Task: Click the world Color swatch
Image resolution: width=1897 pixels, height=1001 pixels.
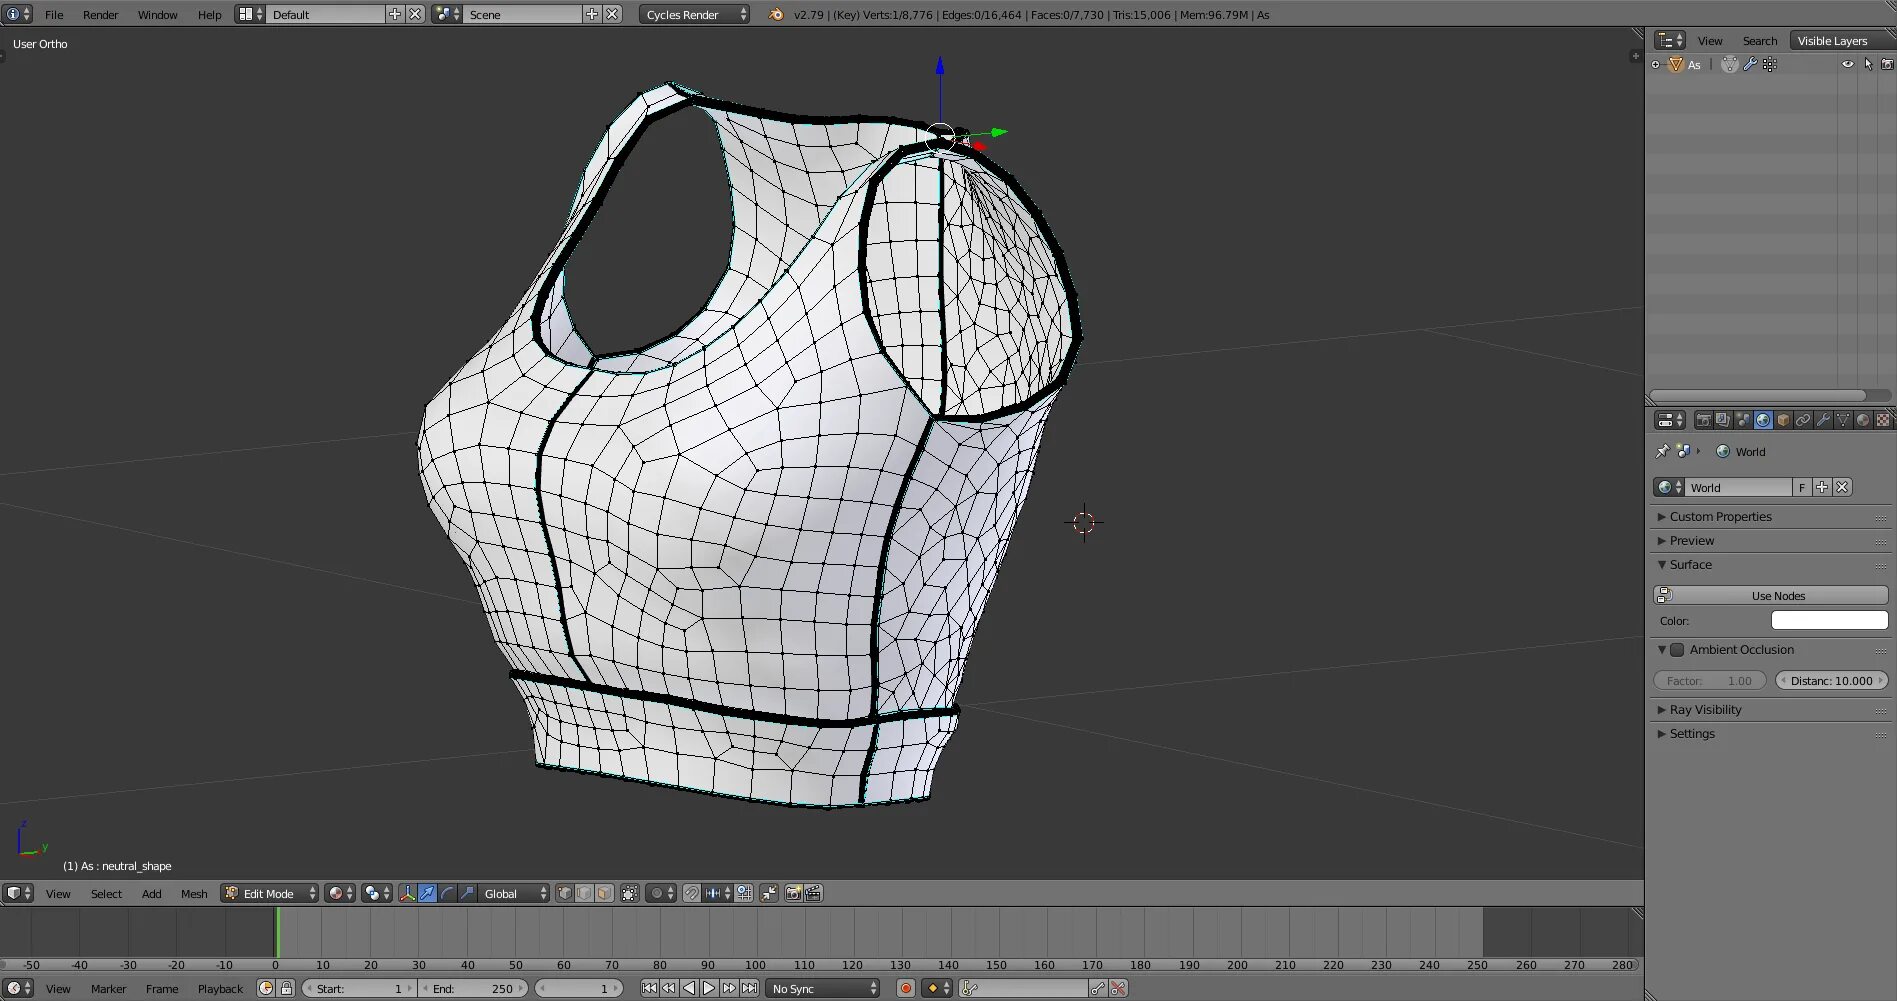Action: coord(1829,620)
